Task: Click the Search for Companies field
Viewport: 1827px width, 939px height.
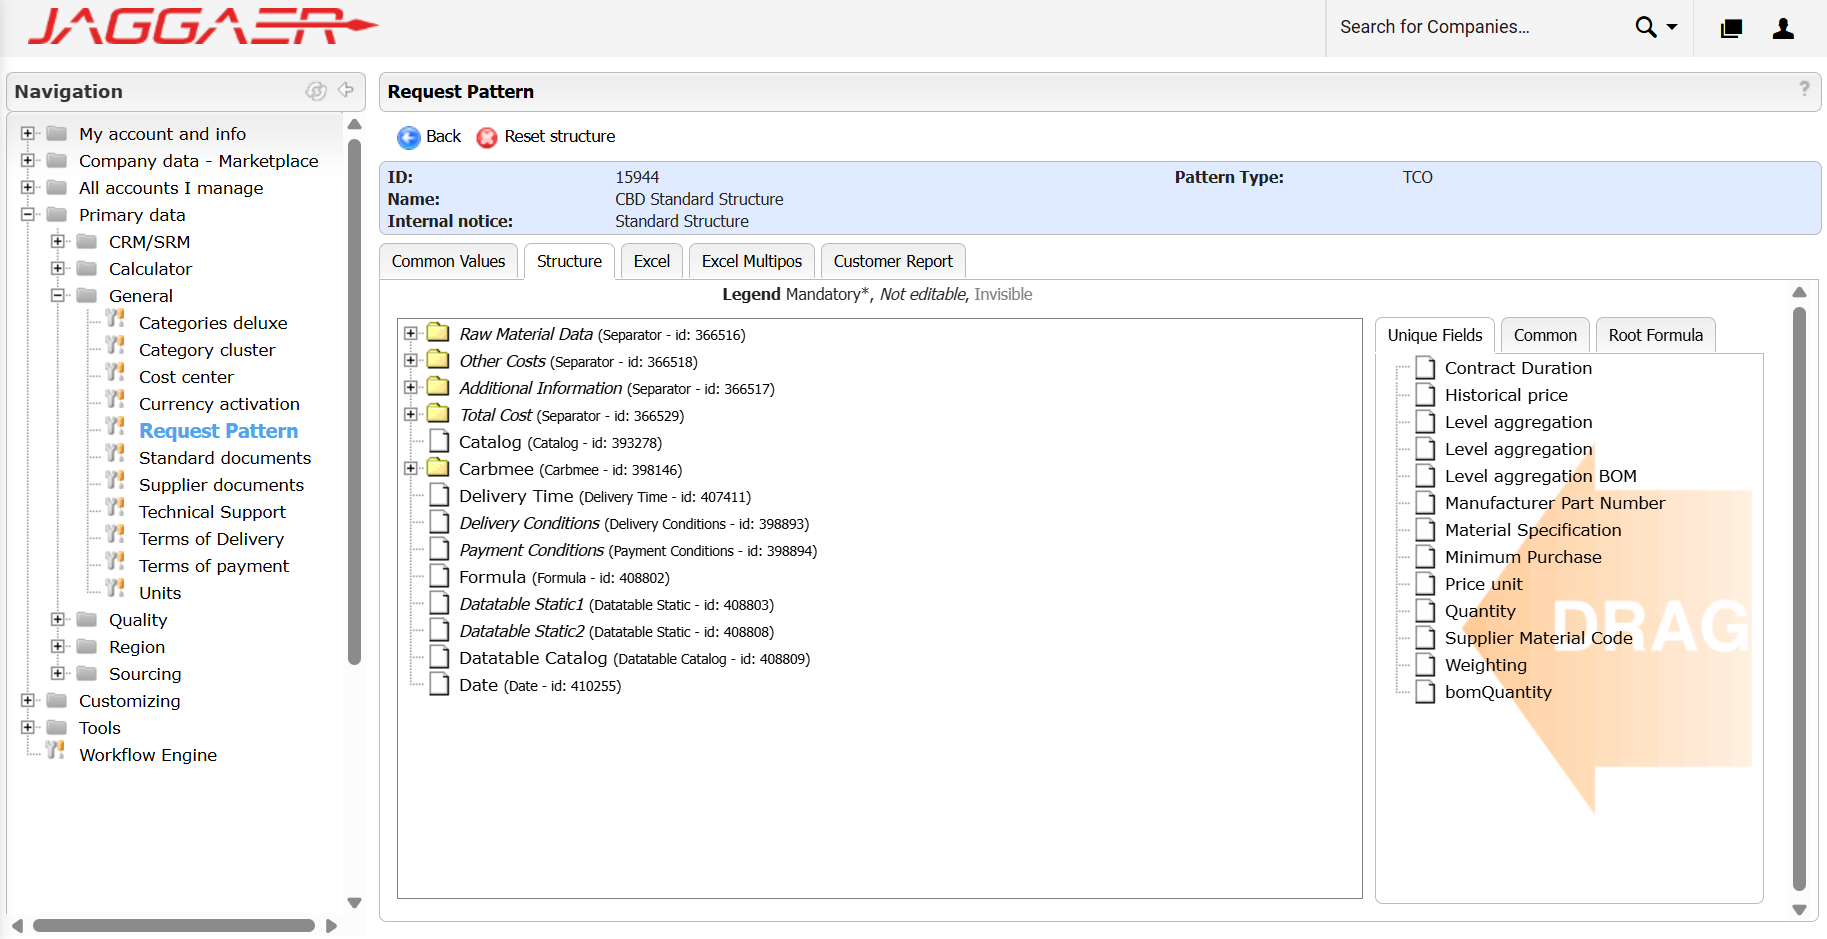Action: click(x=1479, y=27)
